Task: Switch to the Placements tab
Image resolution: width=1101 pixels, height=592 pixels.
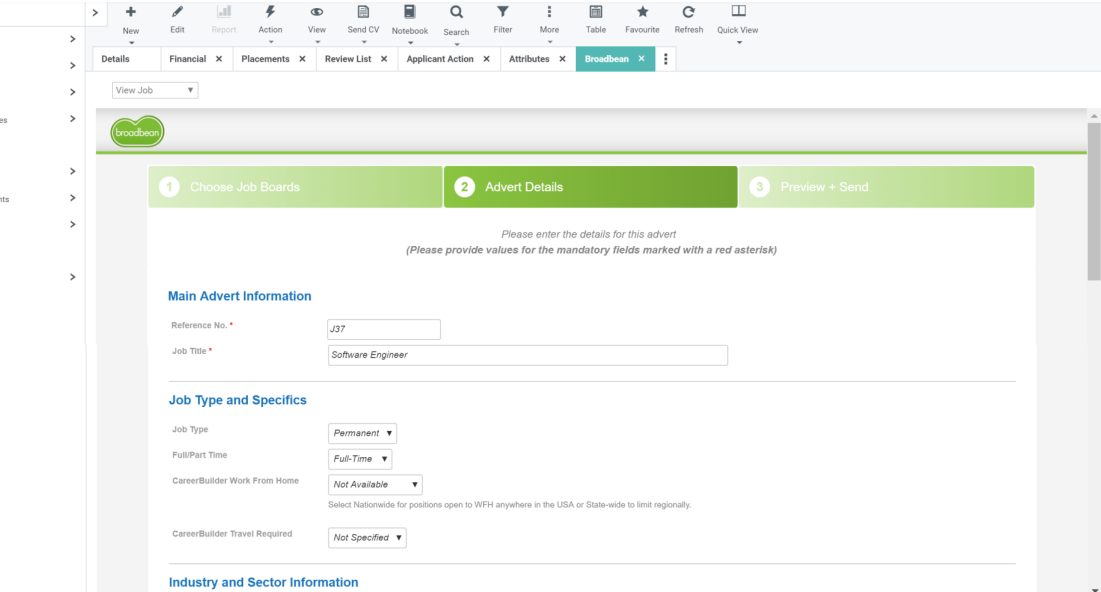Action: tap(265, 59)
